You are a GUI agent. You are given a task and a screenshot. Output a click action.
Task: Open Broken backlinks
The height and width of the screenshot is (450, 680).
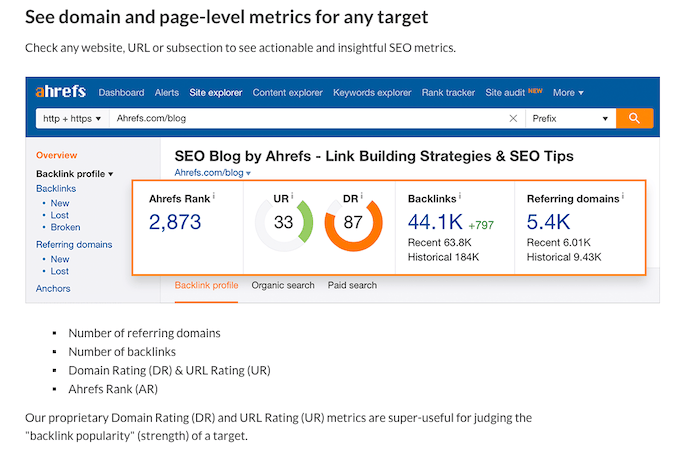click(65, 227)
